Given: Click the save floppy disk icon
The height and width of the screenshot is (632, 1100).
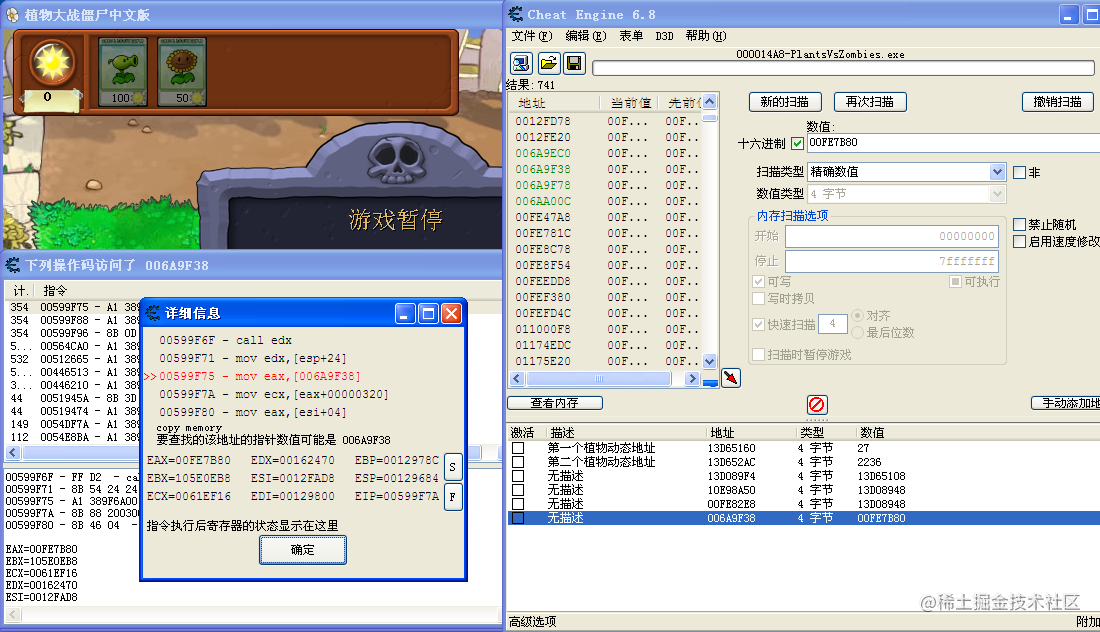Looking at the screenshot, I should pos(574,64).
